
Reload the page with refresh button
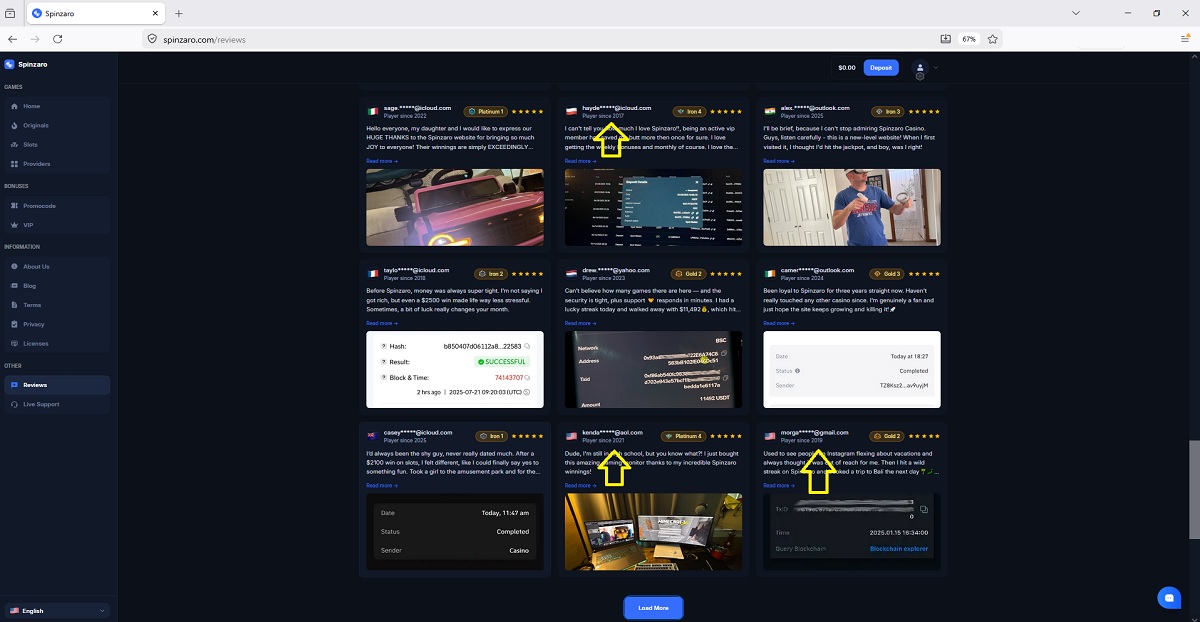(58, 39)
